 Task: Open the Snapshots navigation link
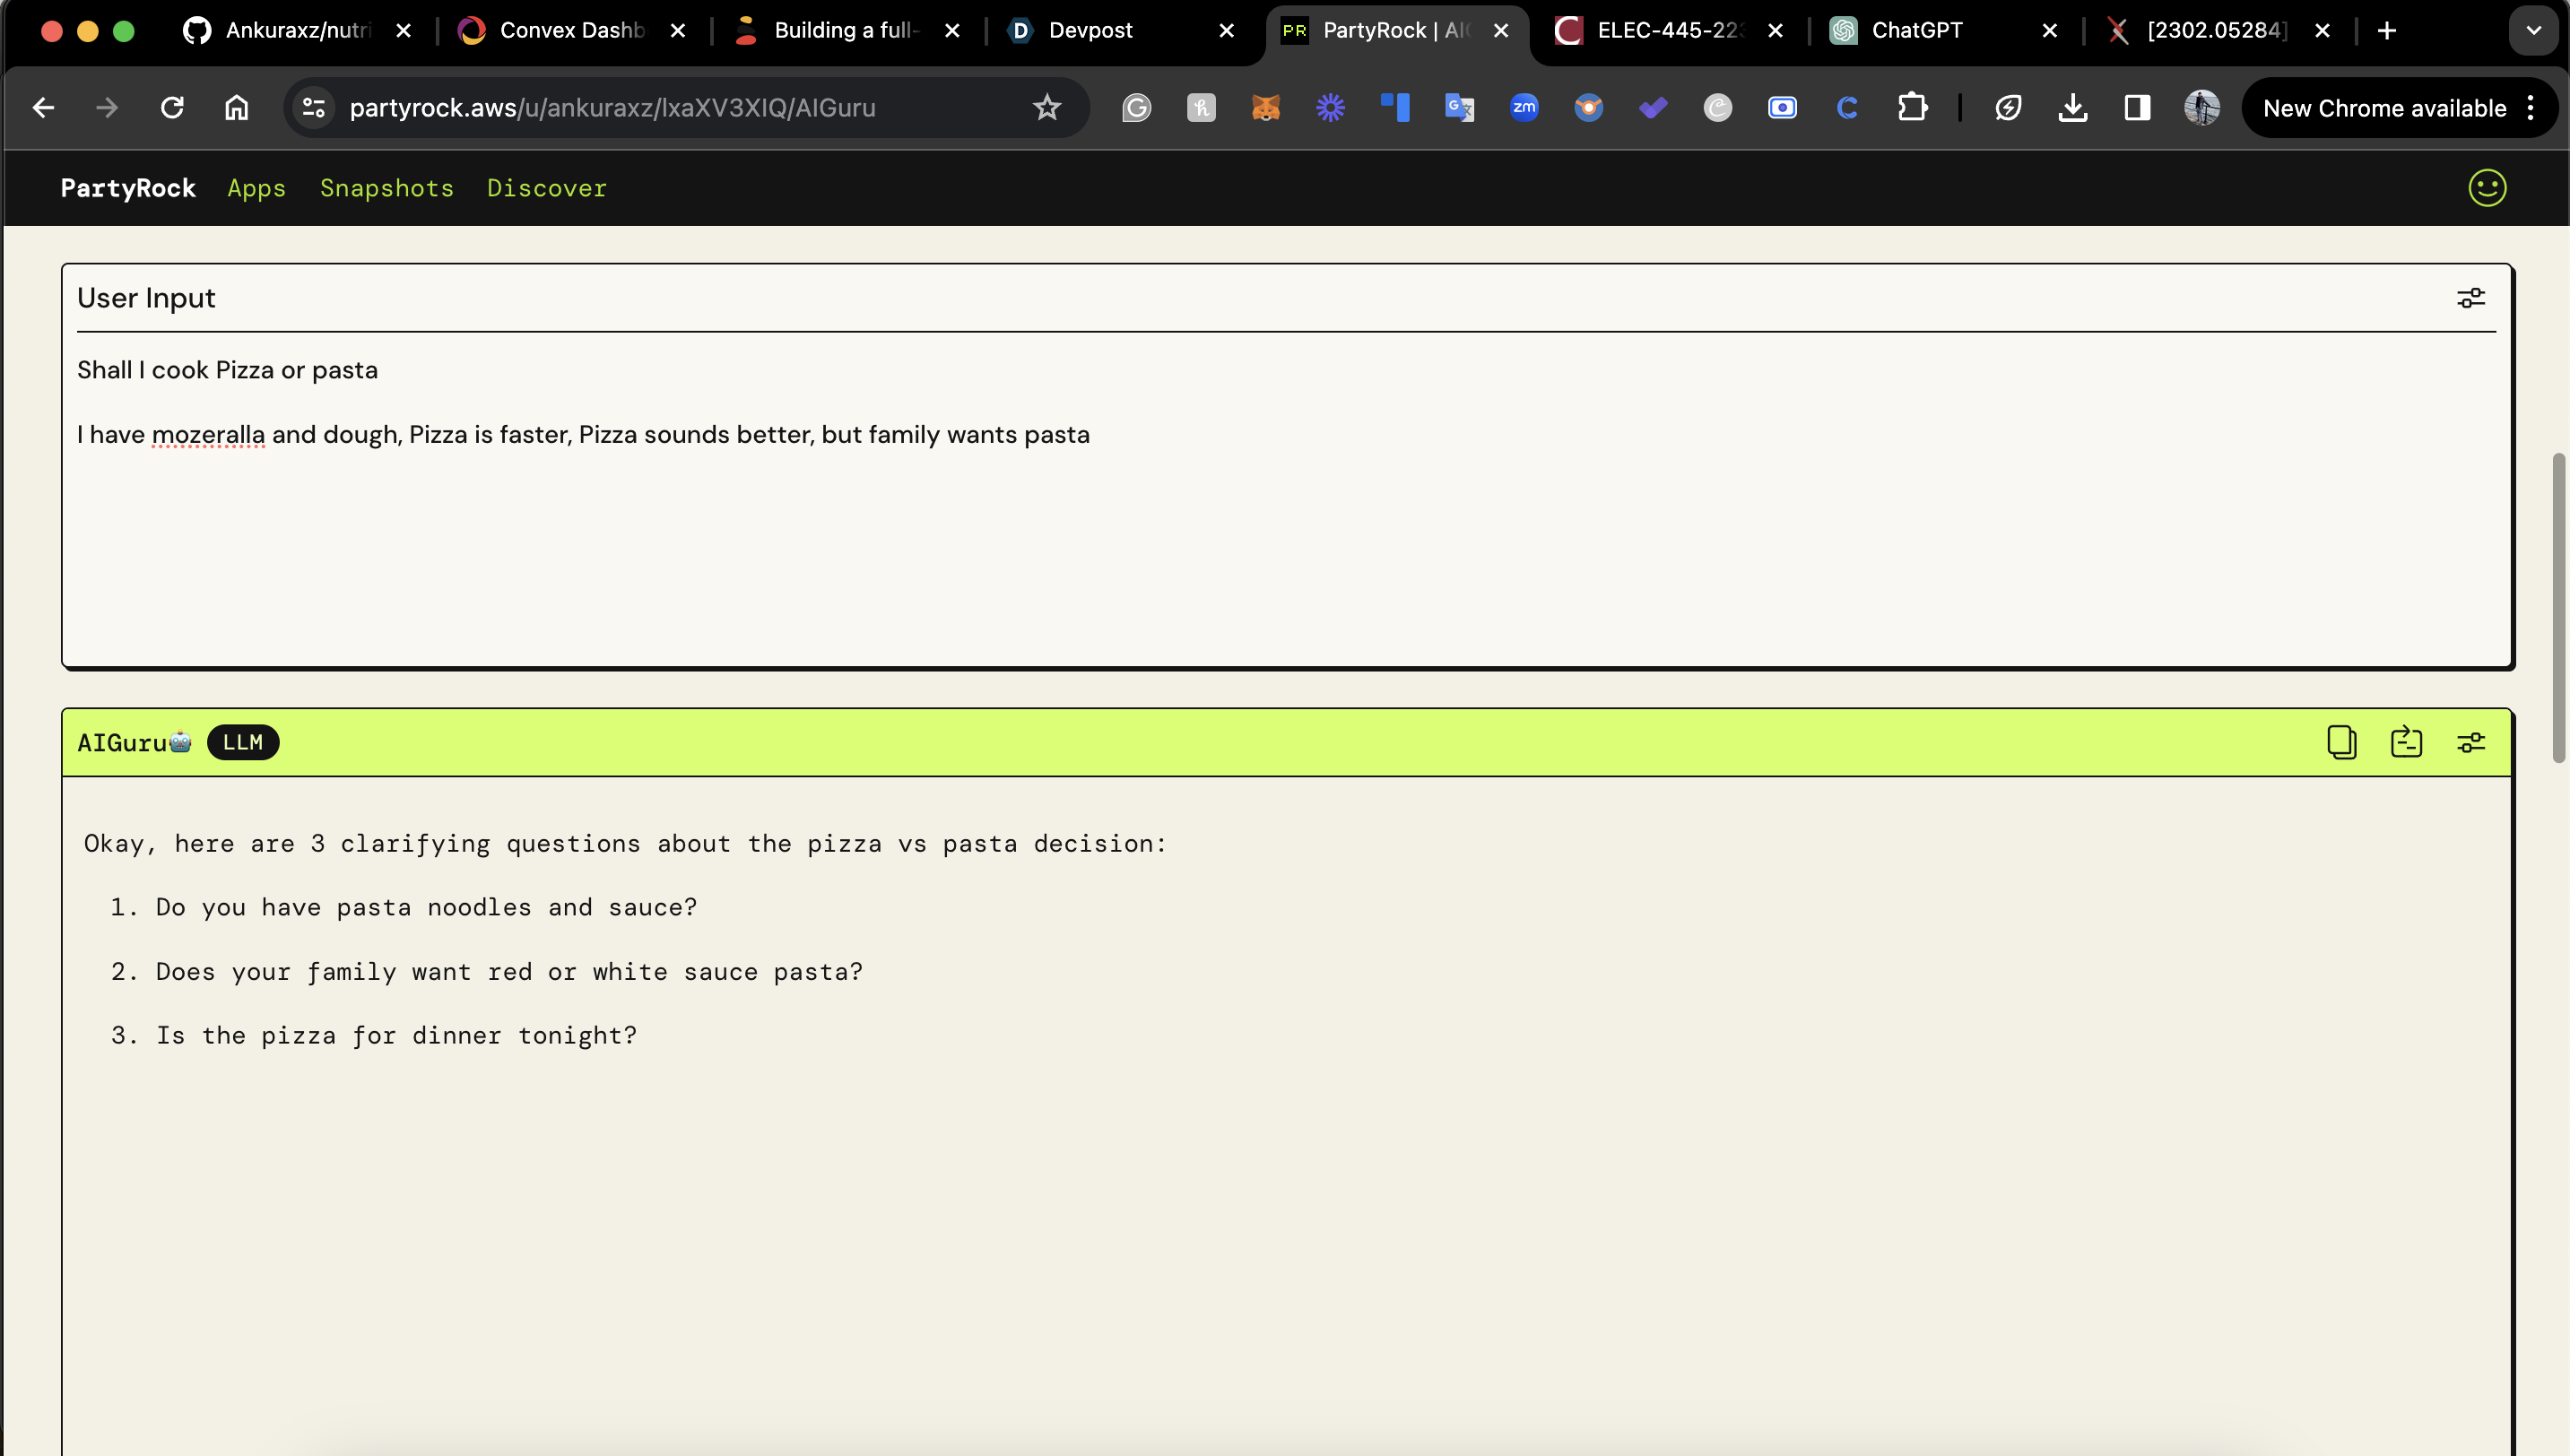coord(386,188)
